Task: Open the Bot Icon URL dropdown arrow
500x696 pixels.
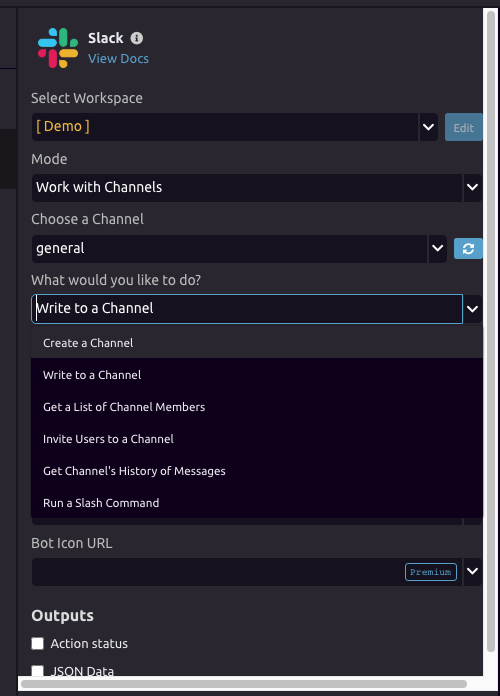Action: [x=472, y=572]
